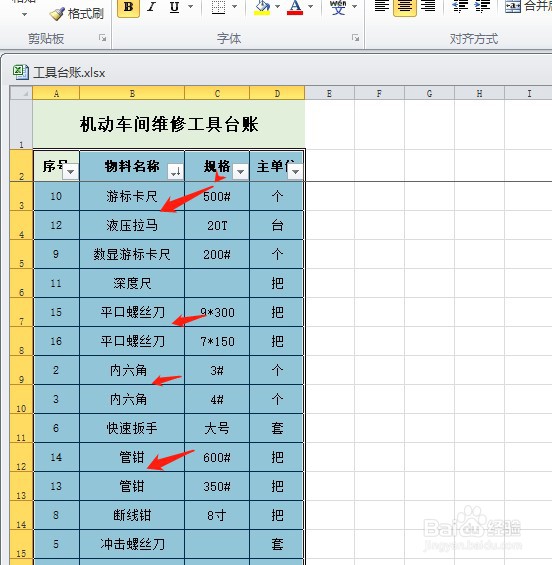This screenshot has width=552, height=565.
Task: Select row 12 header
Action: click(x=21, y=457)
